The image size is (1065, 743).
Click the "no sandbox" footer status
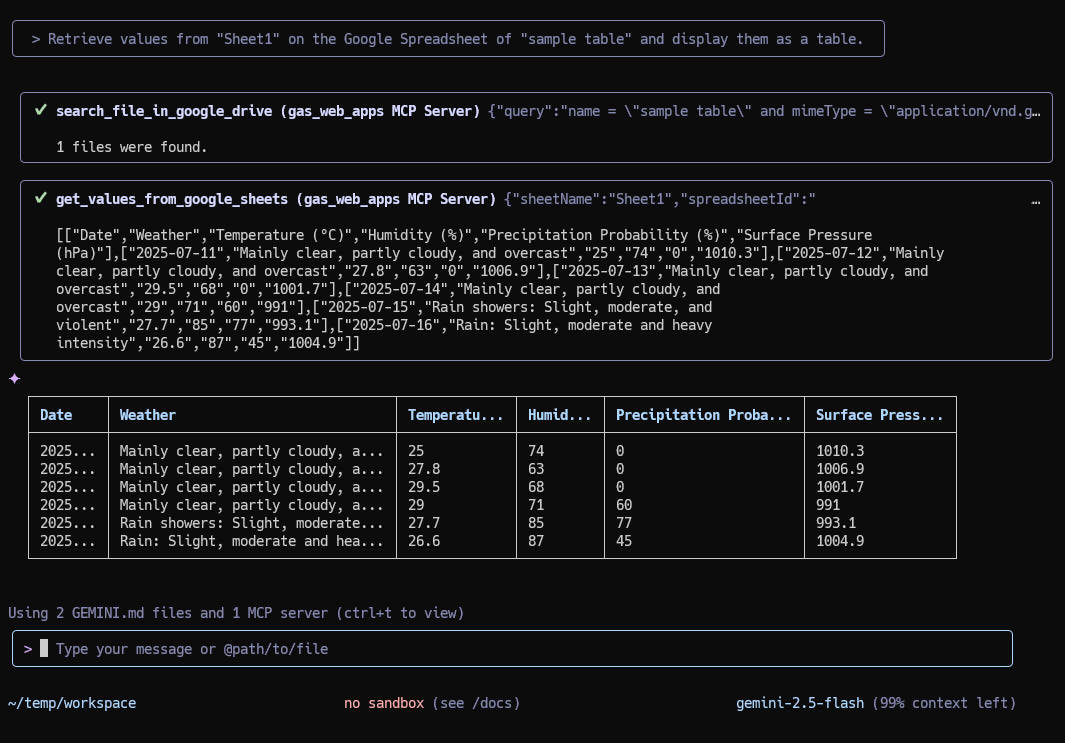pyautogui.click(x=384, y=703)
